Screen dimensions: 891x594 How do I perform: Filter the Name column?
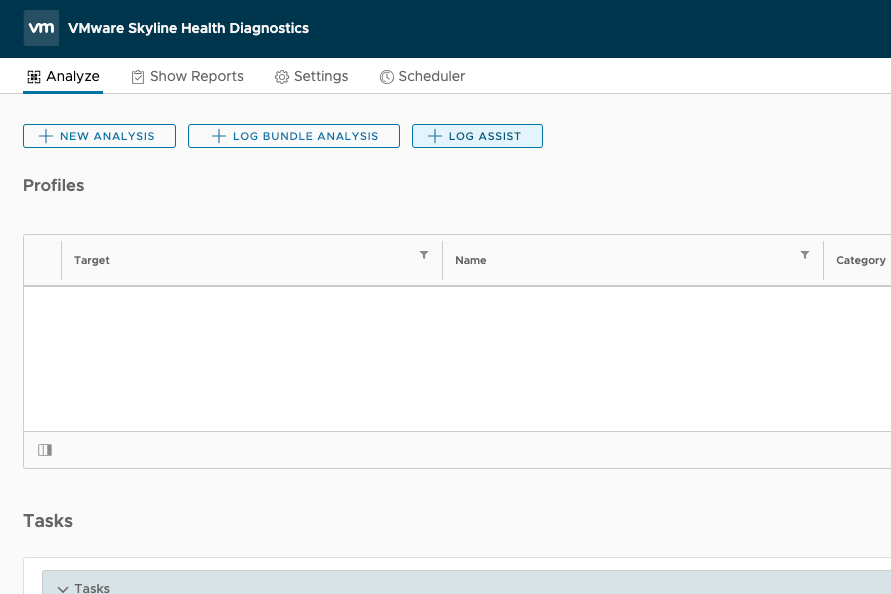point(805,255)
